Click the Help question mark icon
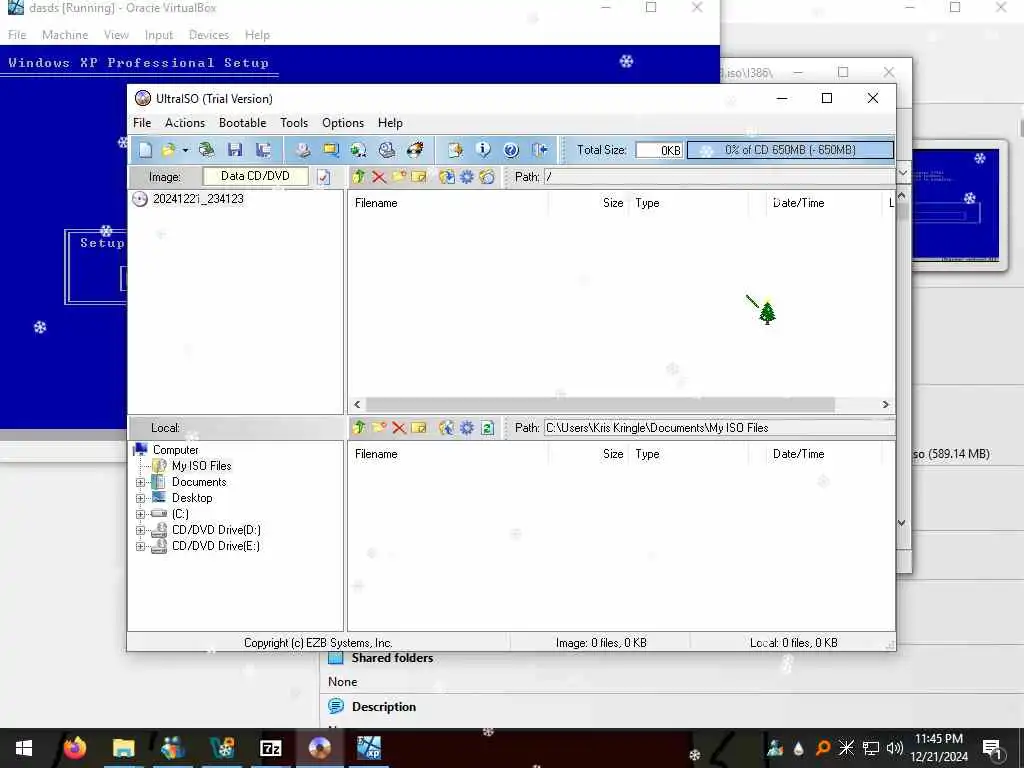This screenshot has width=1024, height=768. pyautogui.click(x=511, y=150)
